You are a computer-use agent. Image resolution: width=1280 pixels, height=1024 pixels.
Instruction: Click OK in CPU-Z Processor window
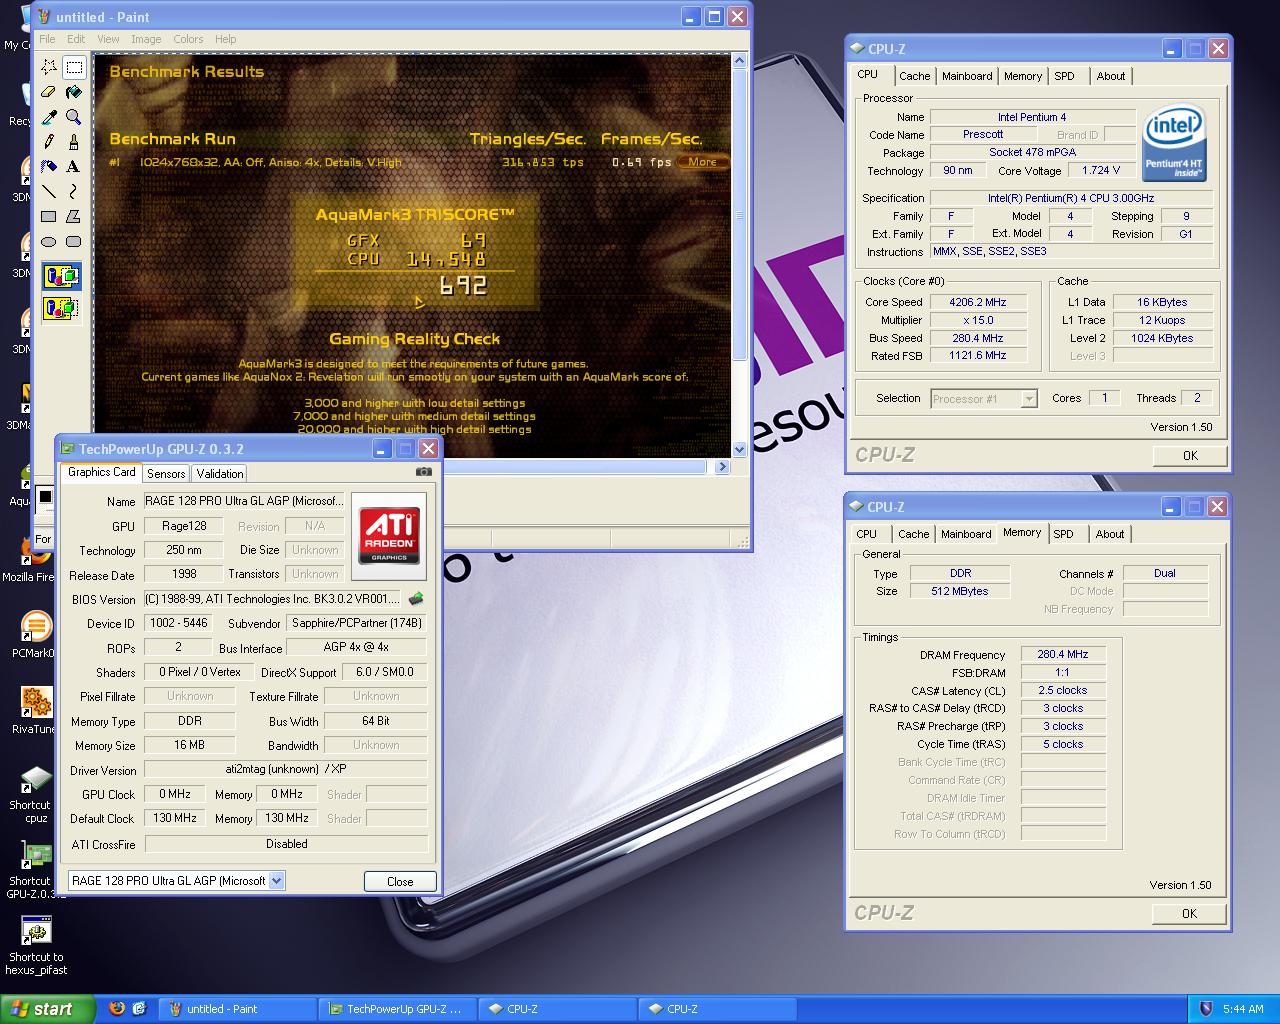tap(1190, 455)
